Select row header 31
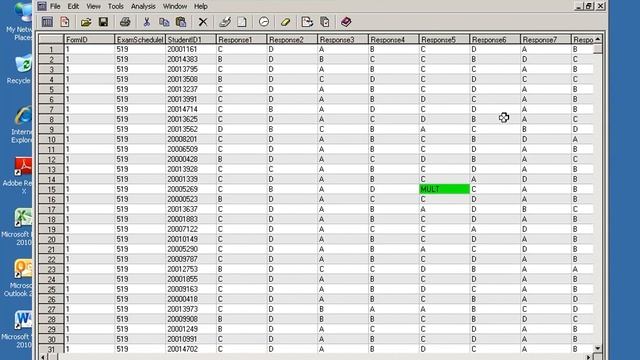The height and width of the screenshot is (360, 640). click(x=51, y=349)
